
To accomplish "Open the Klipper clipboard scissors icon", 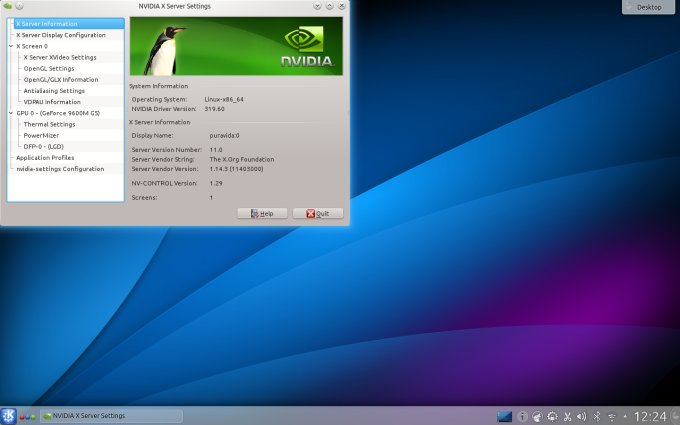I will point(567,416).
